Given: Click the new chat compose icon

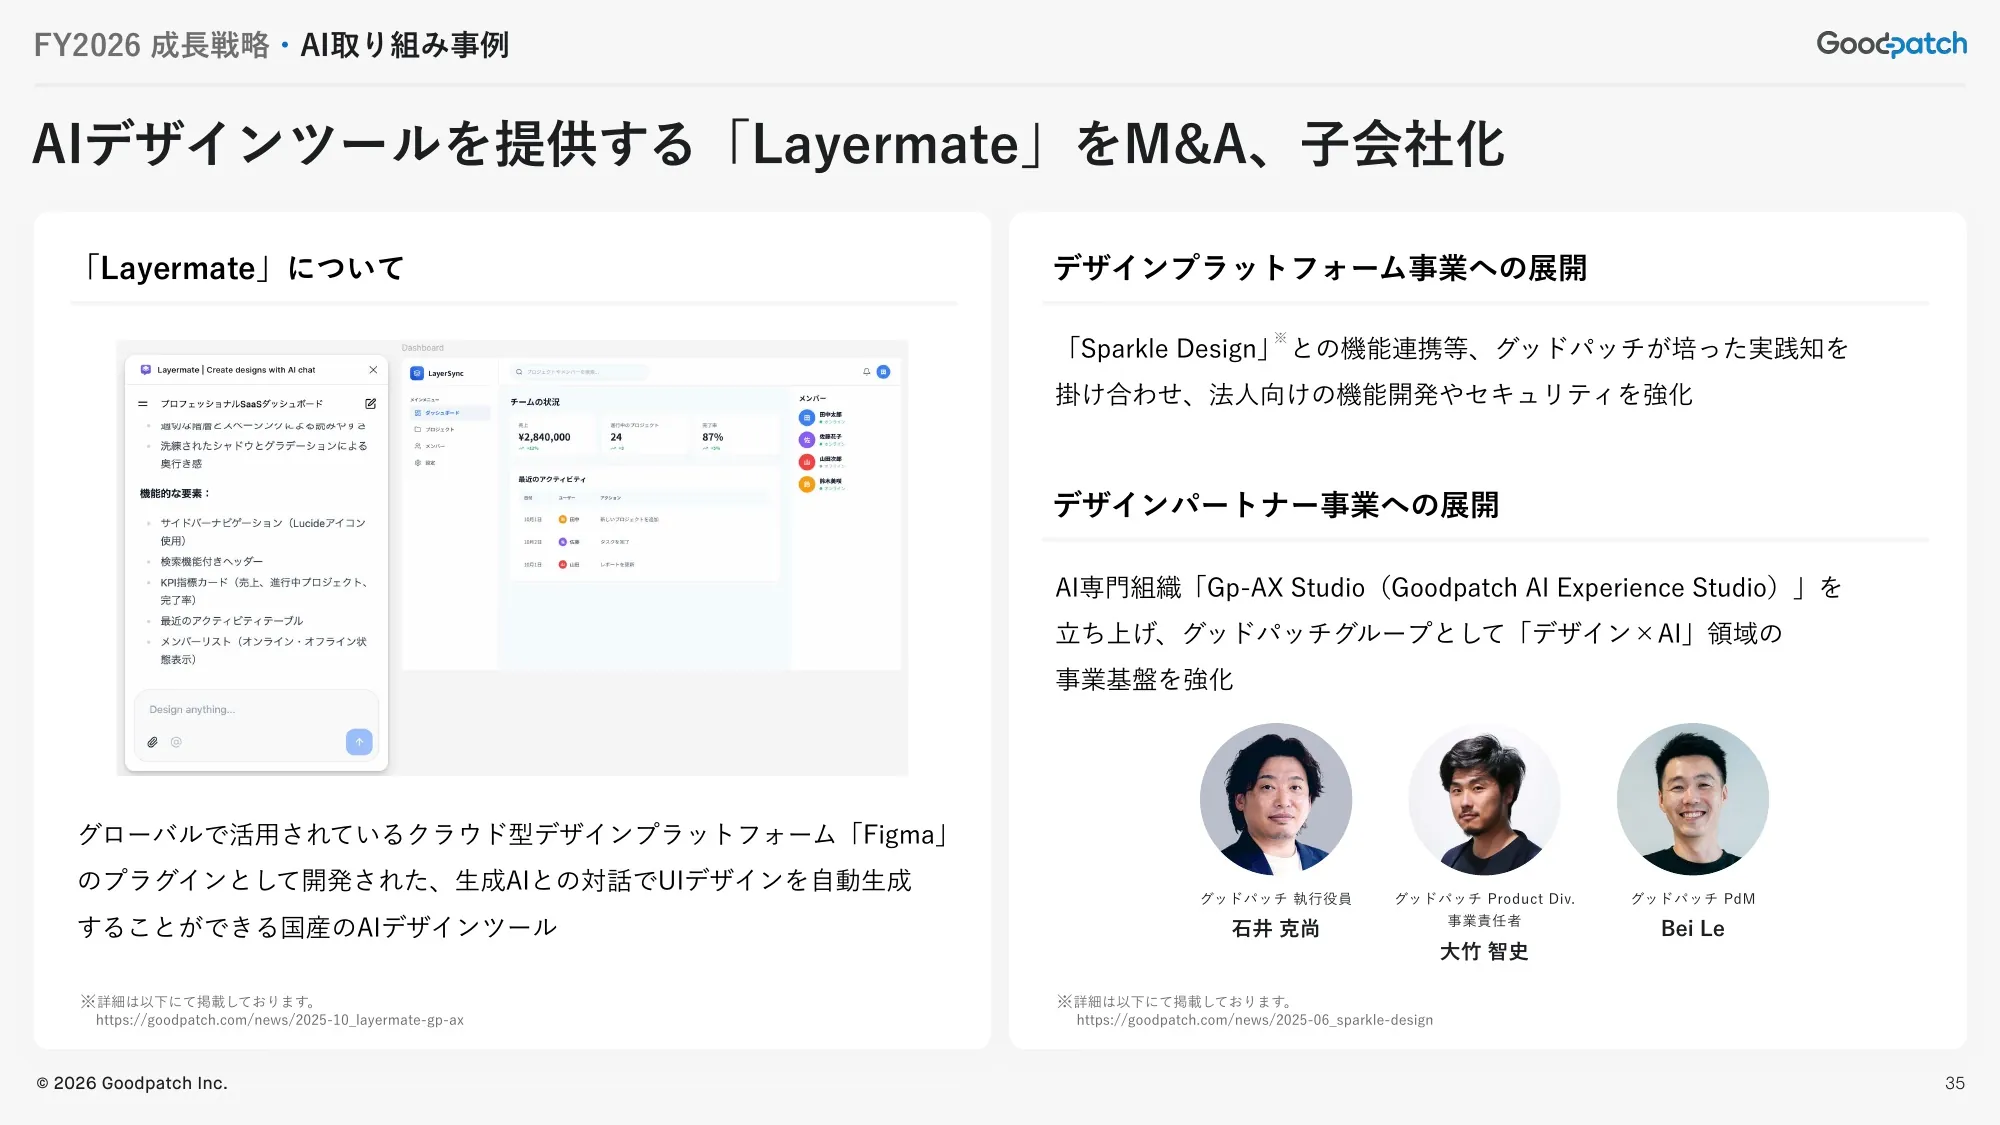Looking at the screenshot, I should [x=371, y=404].
